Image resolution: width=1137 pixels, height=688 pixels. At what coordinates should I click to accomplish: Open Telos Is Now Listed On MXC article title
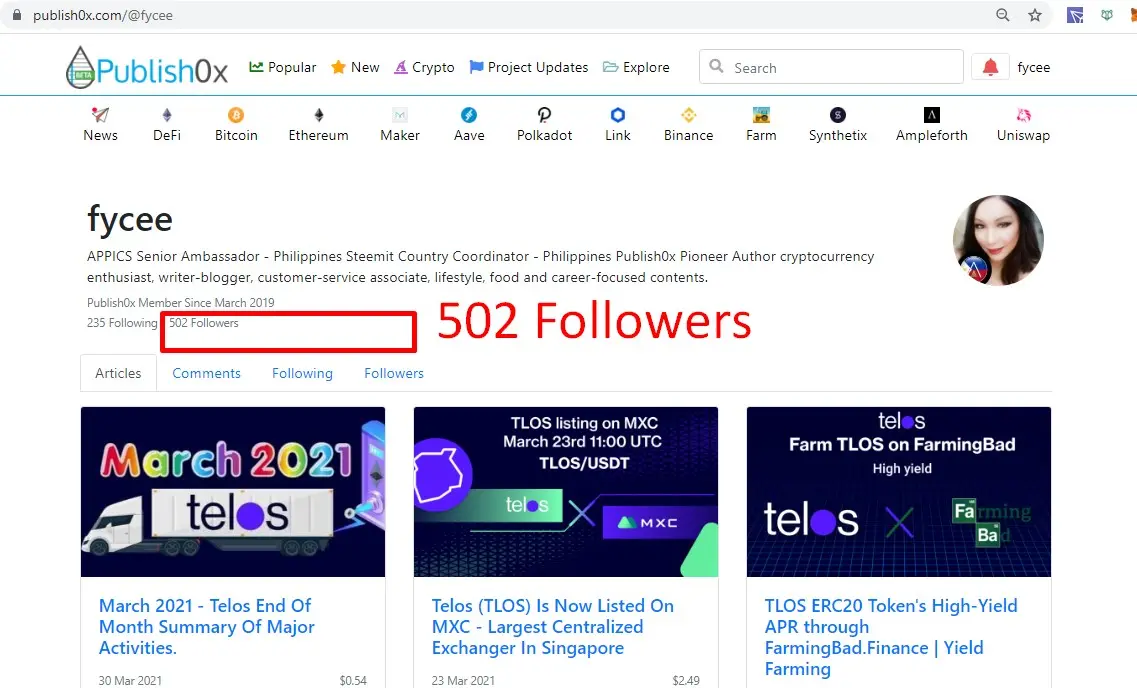coord(553,626)
